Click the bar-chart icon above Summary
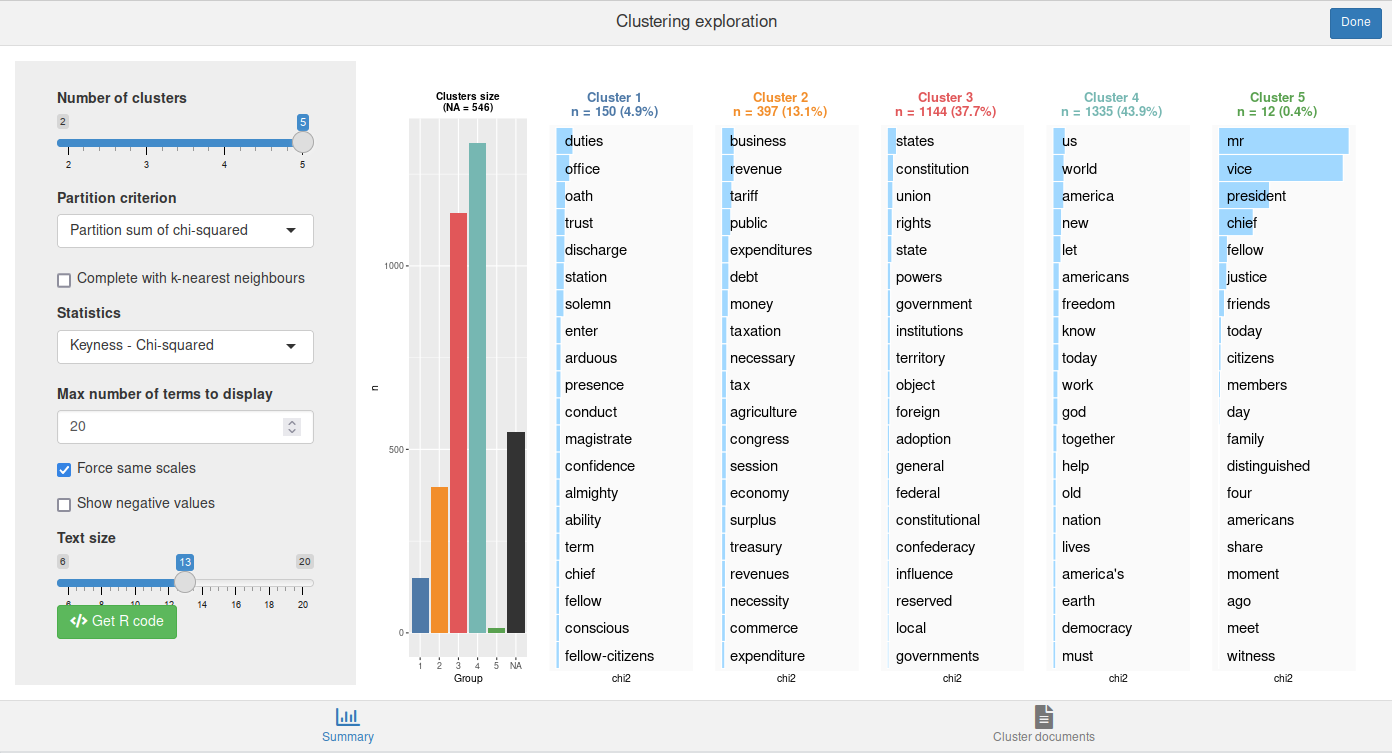This screenshot has height=753, width=1392. click(348, 716)
